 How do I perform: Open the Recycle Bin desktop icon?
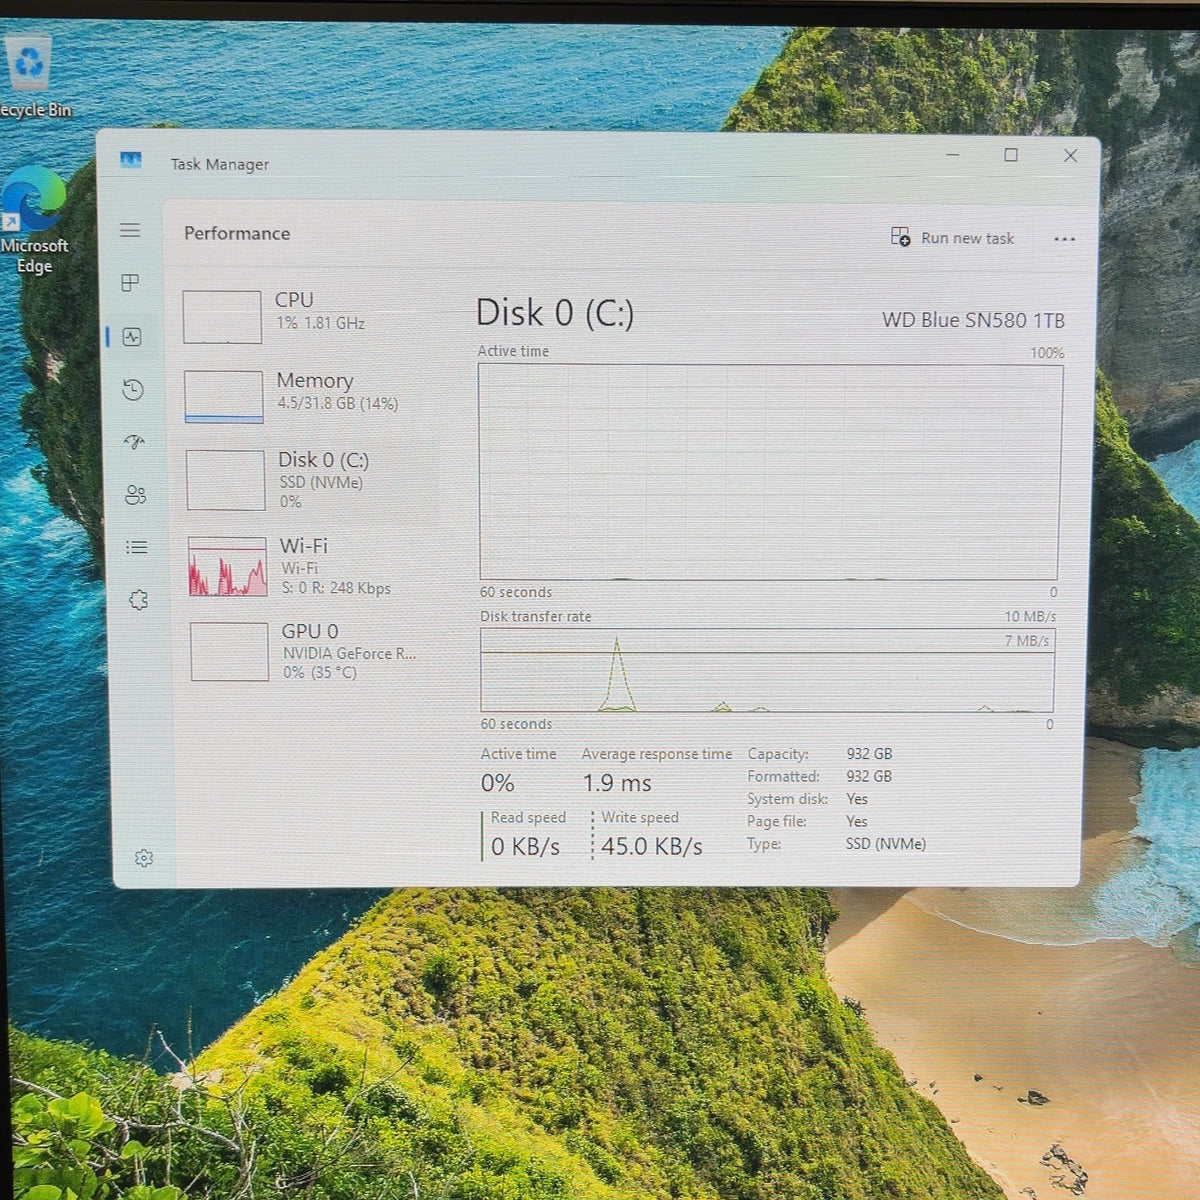click(30, 75)
